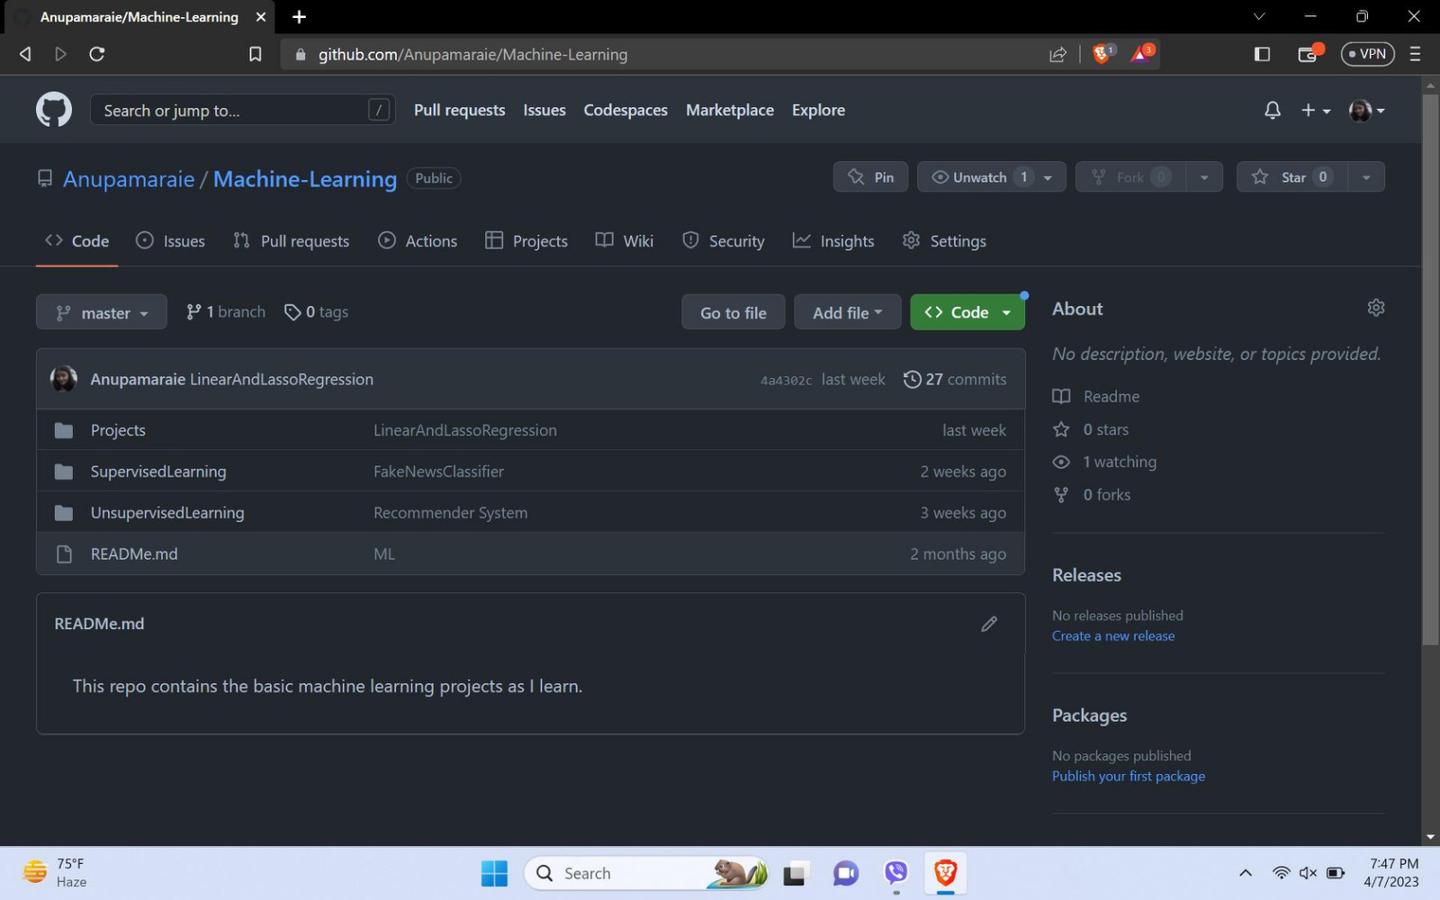This screenshot has height=900, width=1440.
Task: Open the UnsupervisedLearning folder
Action: pos(167,512)
